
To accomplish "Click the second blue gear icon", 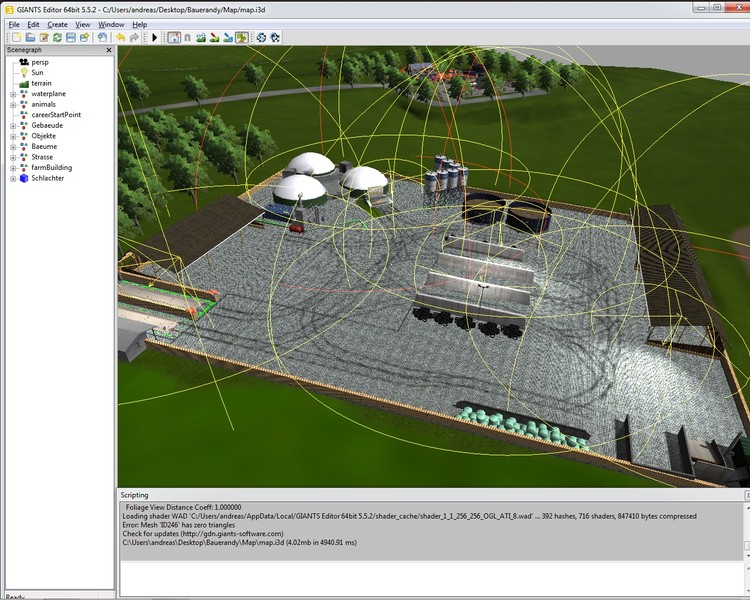I will [275, 37].
